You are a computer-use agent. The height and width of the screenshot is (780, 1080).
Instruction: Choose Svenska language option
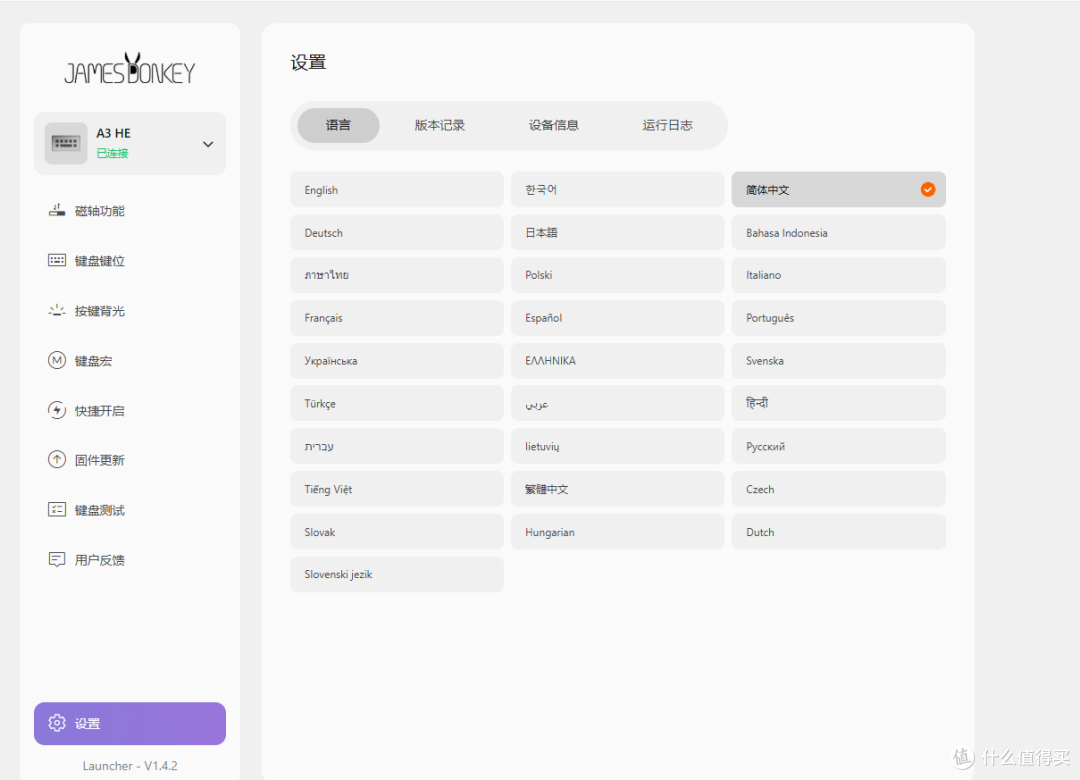click(838, 360)
